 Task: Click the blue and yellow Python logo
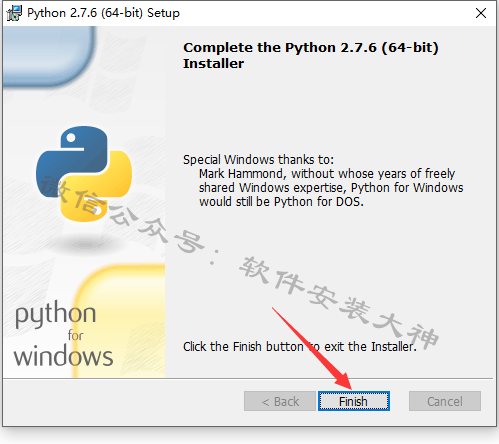[84, 174]
